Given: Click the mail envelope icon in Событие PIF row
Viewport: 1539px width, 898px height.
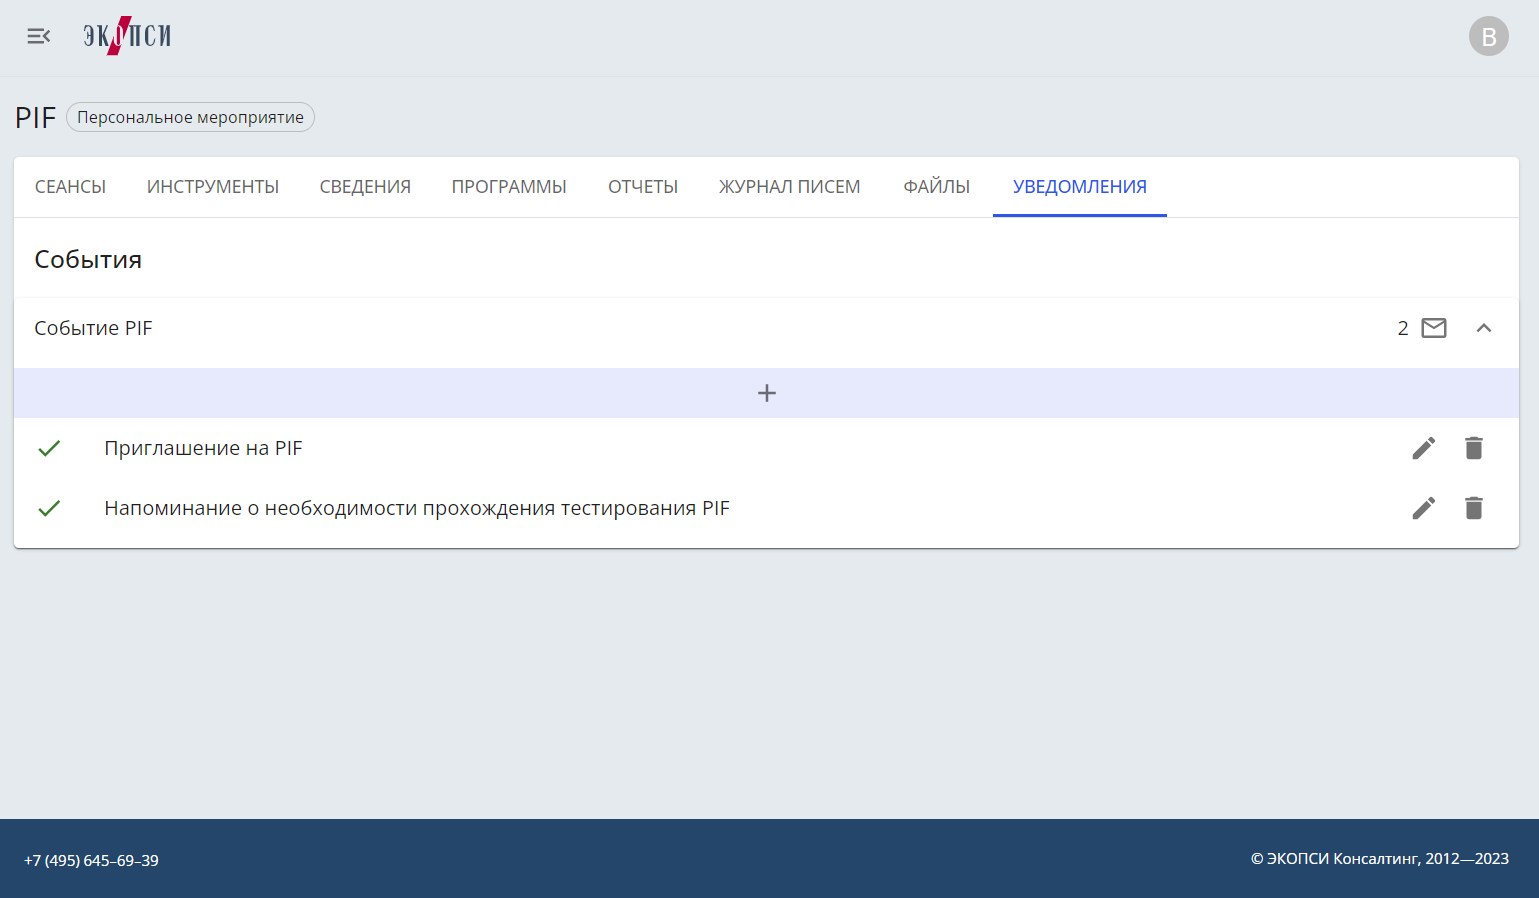Looking at the screenshot, I should (1434, 328).
